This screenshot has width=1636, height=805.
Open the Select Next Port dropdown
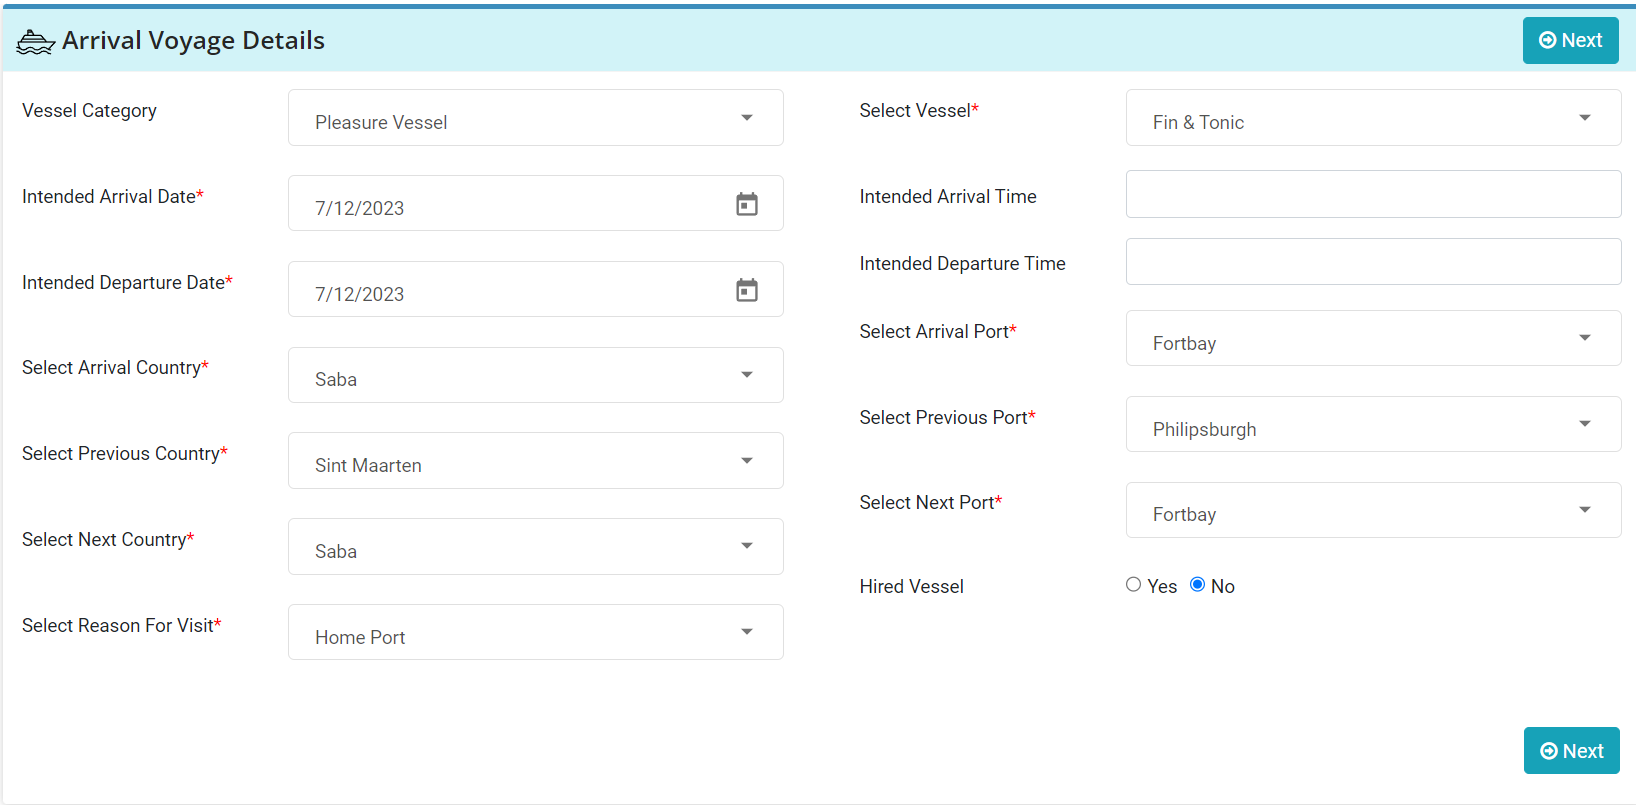click(1584, 510)
